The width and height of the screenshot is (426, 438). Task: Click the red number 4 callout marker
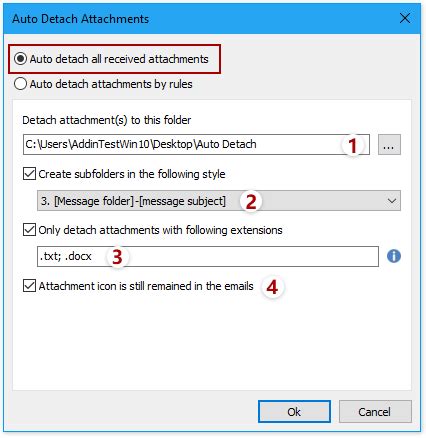pyautogui.click(x=272, y=287)
